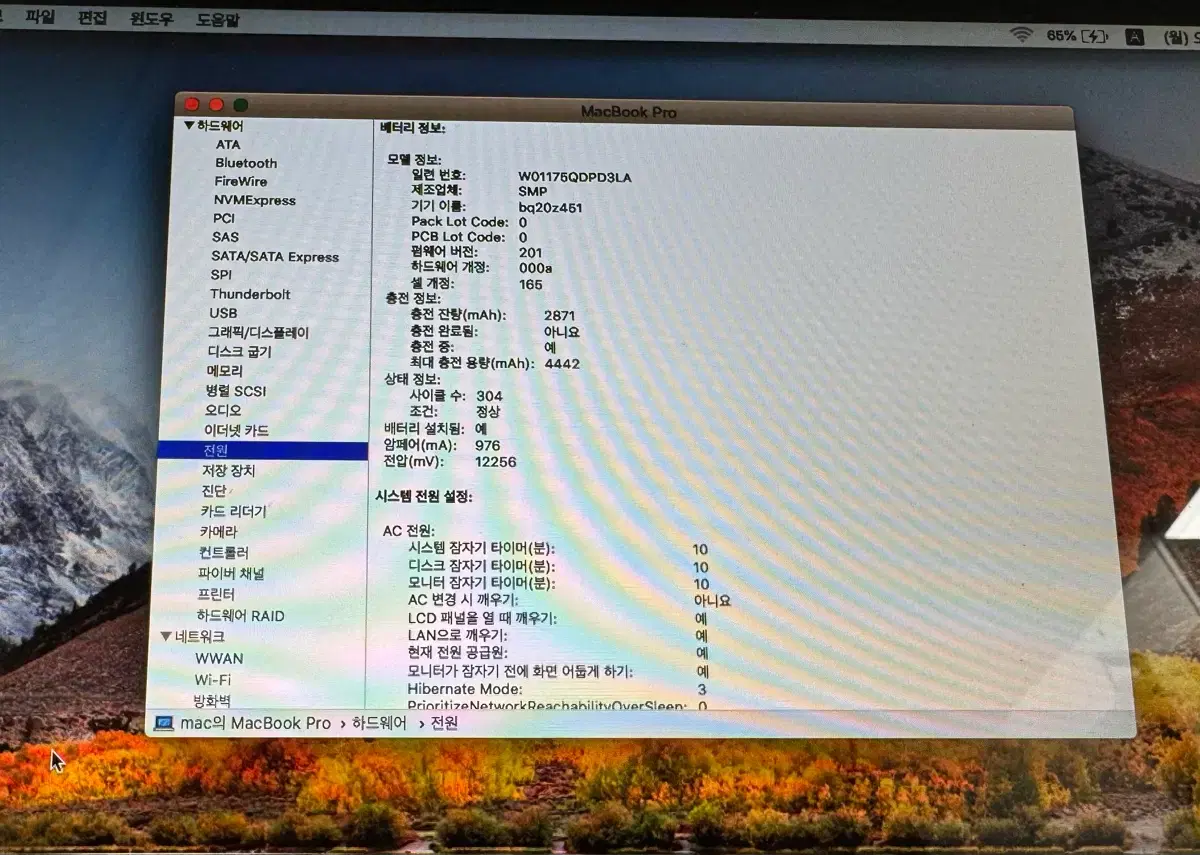Click battery condition value 정상

(x=488, y=412)
